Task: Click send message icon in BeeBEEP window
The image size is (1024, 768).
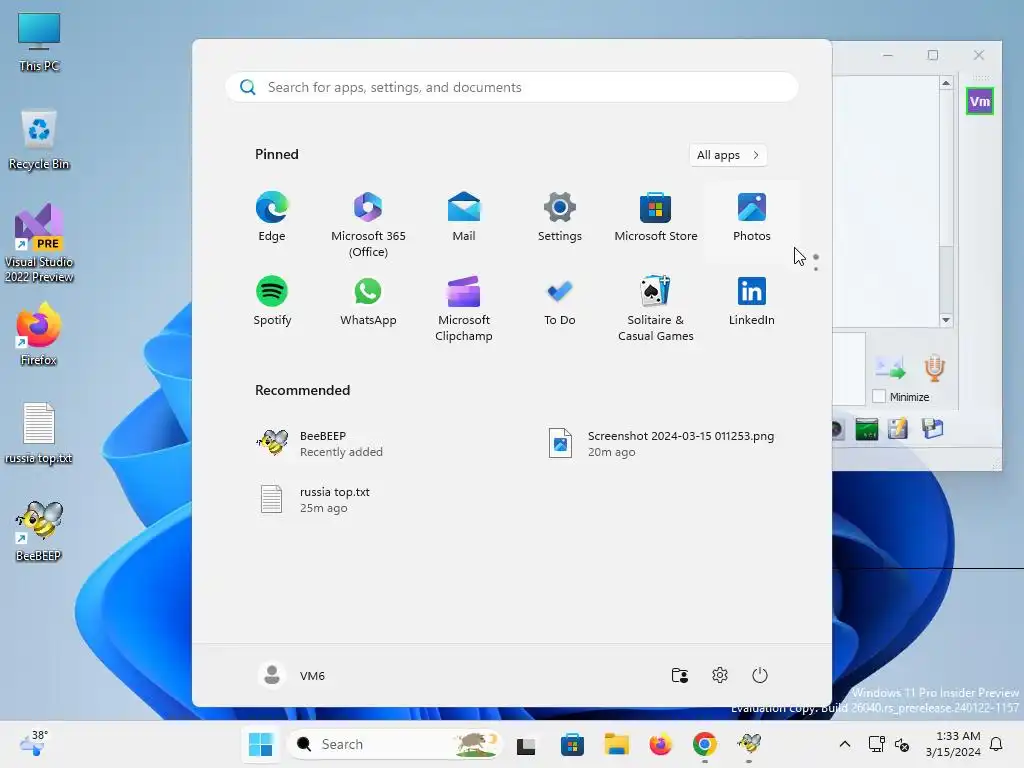Action: point(890,367)
